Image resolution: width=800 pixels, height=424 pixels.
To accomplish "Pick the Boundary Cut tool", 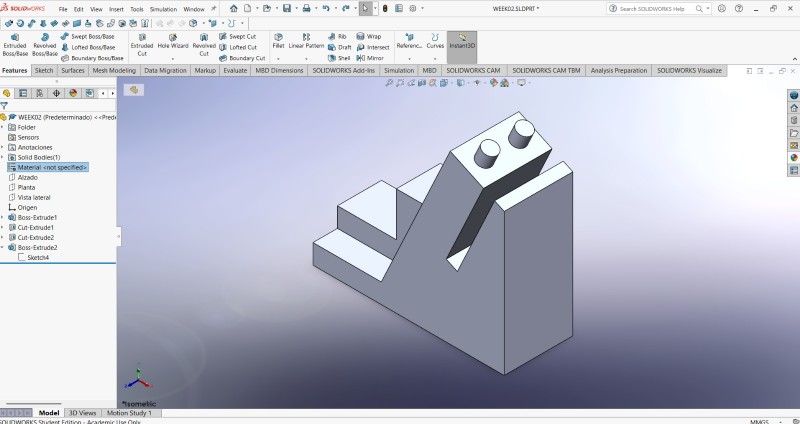I will pyautogui.click(x=242, y=58).
